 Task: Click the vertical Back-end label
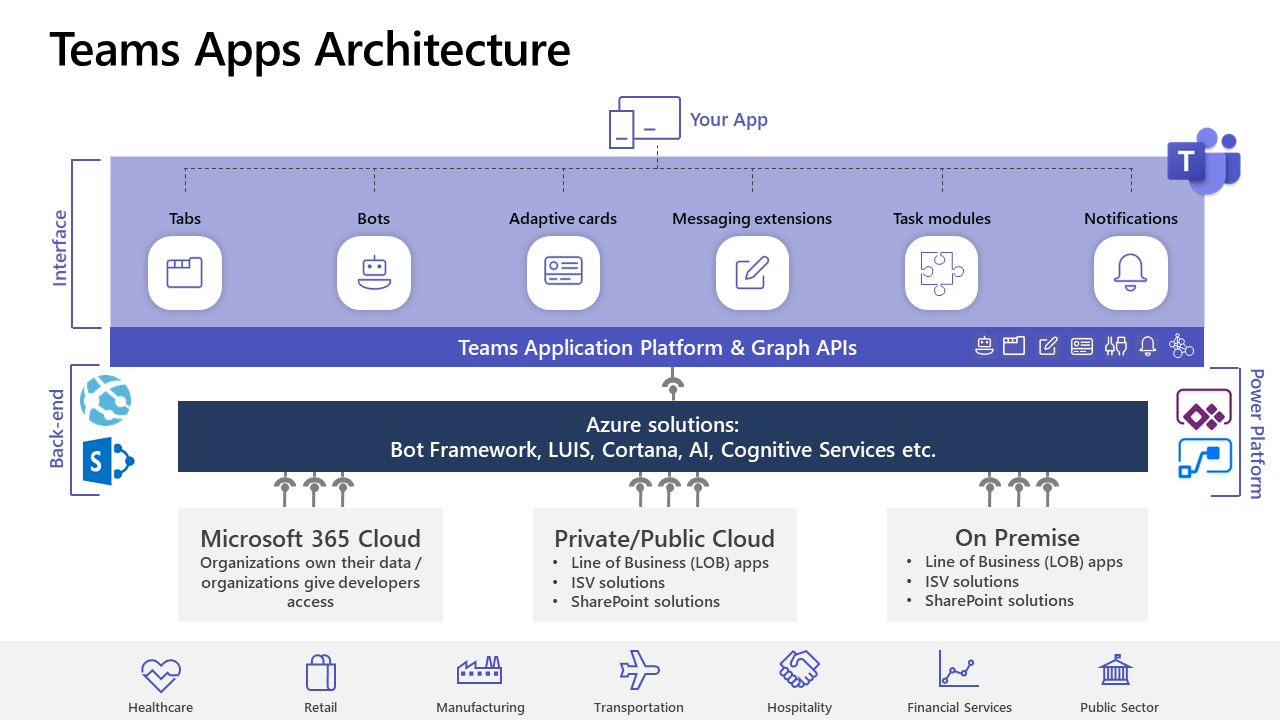point(57,429)
